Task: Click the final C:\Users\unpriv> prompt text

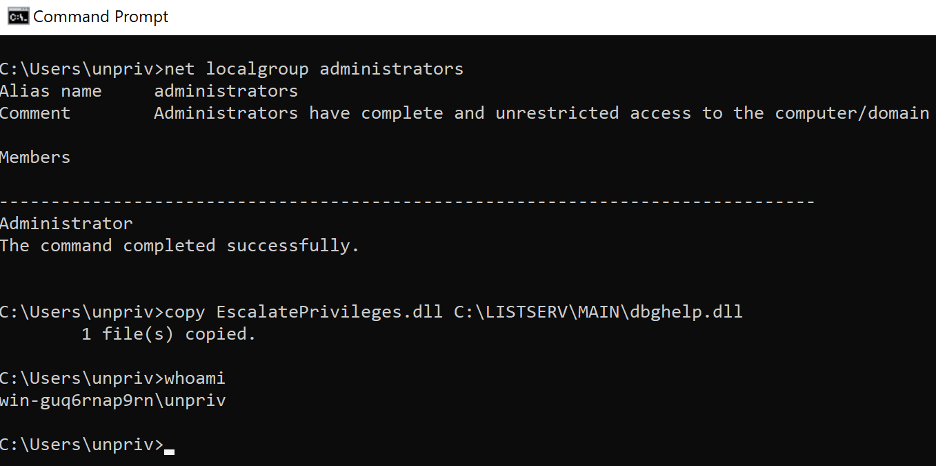Action: [82, 445]
